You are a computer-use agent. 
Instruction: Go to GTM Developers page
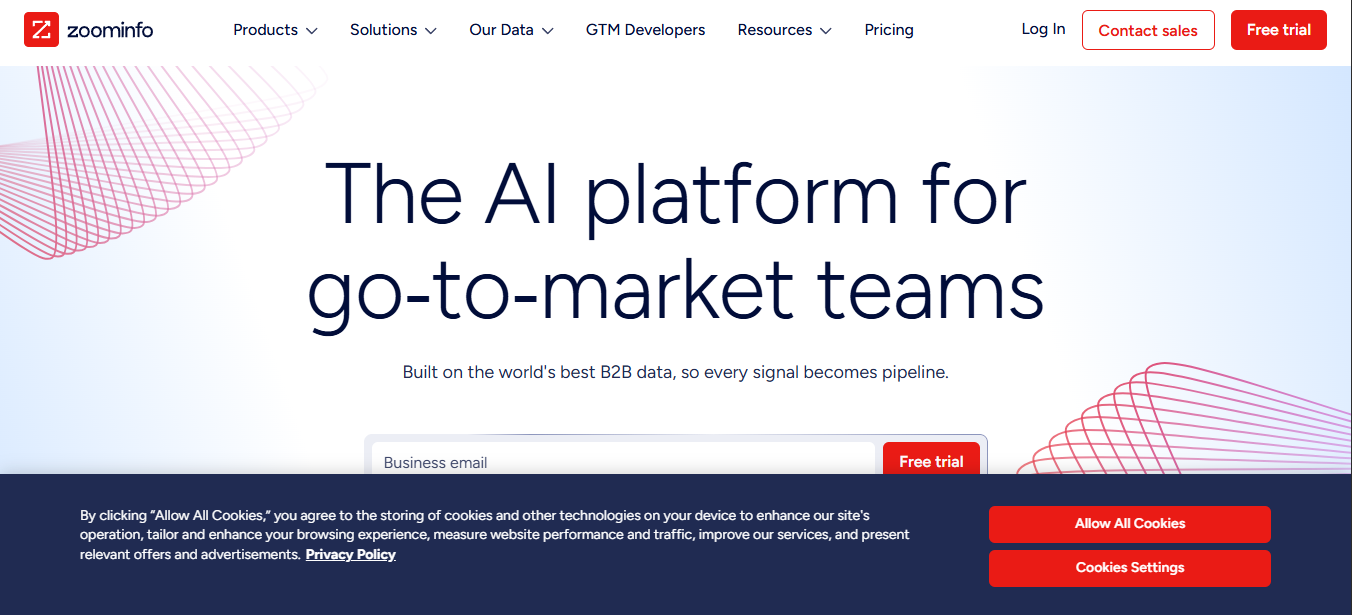click(645, 30)
